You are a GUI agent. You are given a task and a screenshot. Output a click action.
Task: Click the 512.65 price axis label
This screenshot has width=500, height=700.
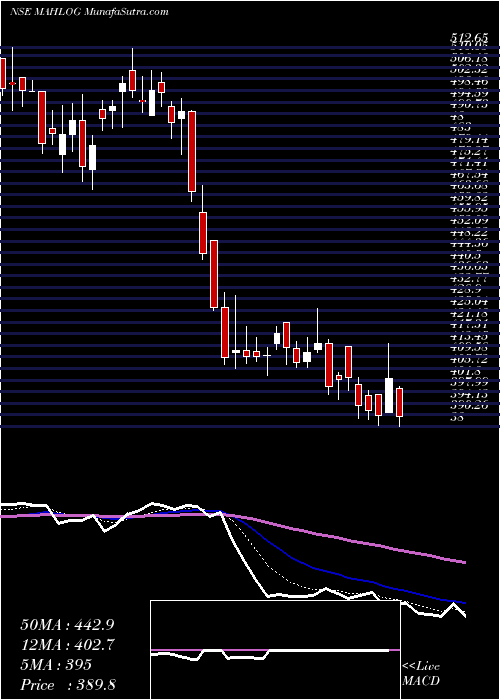[468, 39]
